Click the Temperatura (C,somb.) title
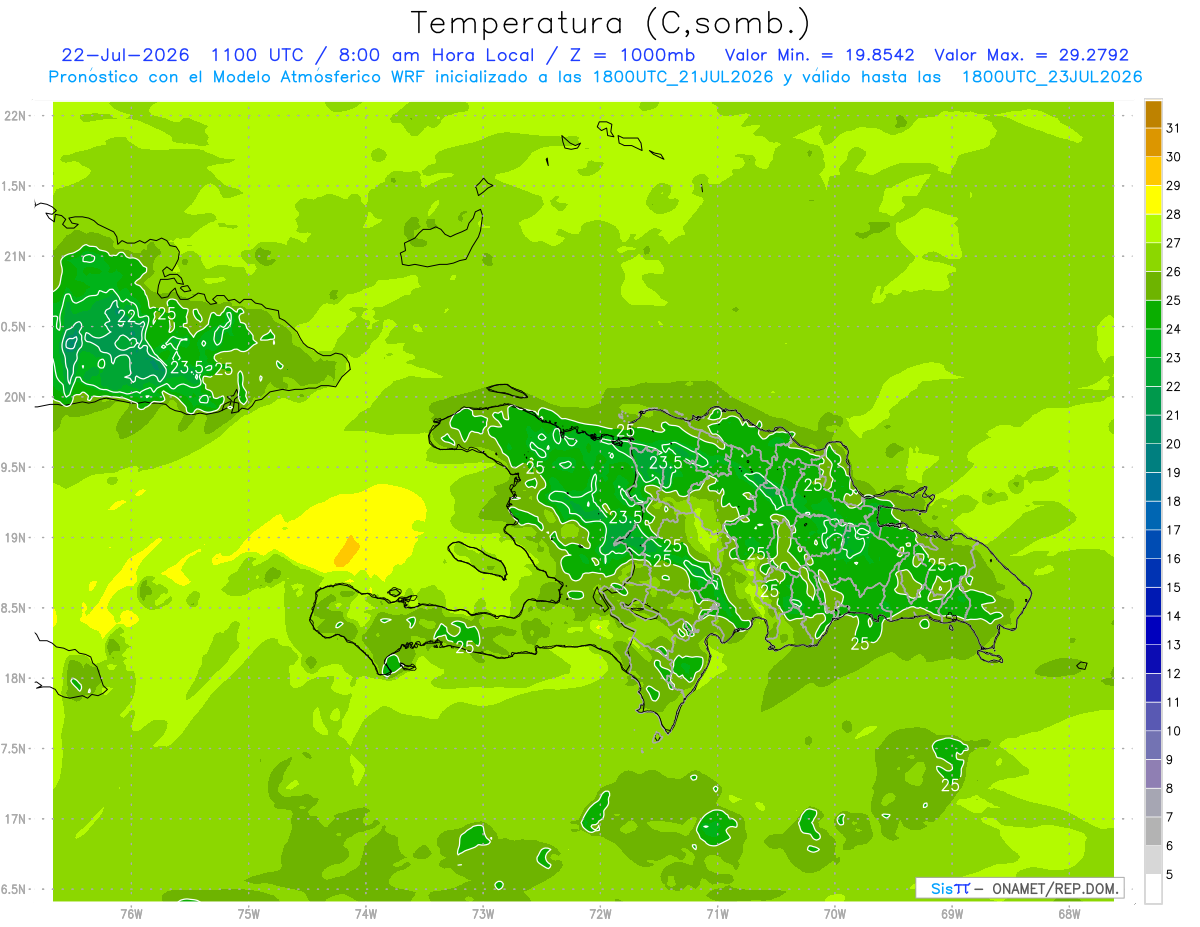 click(x=610, y=23)
